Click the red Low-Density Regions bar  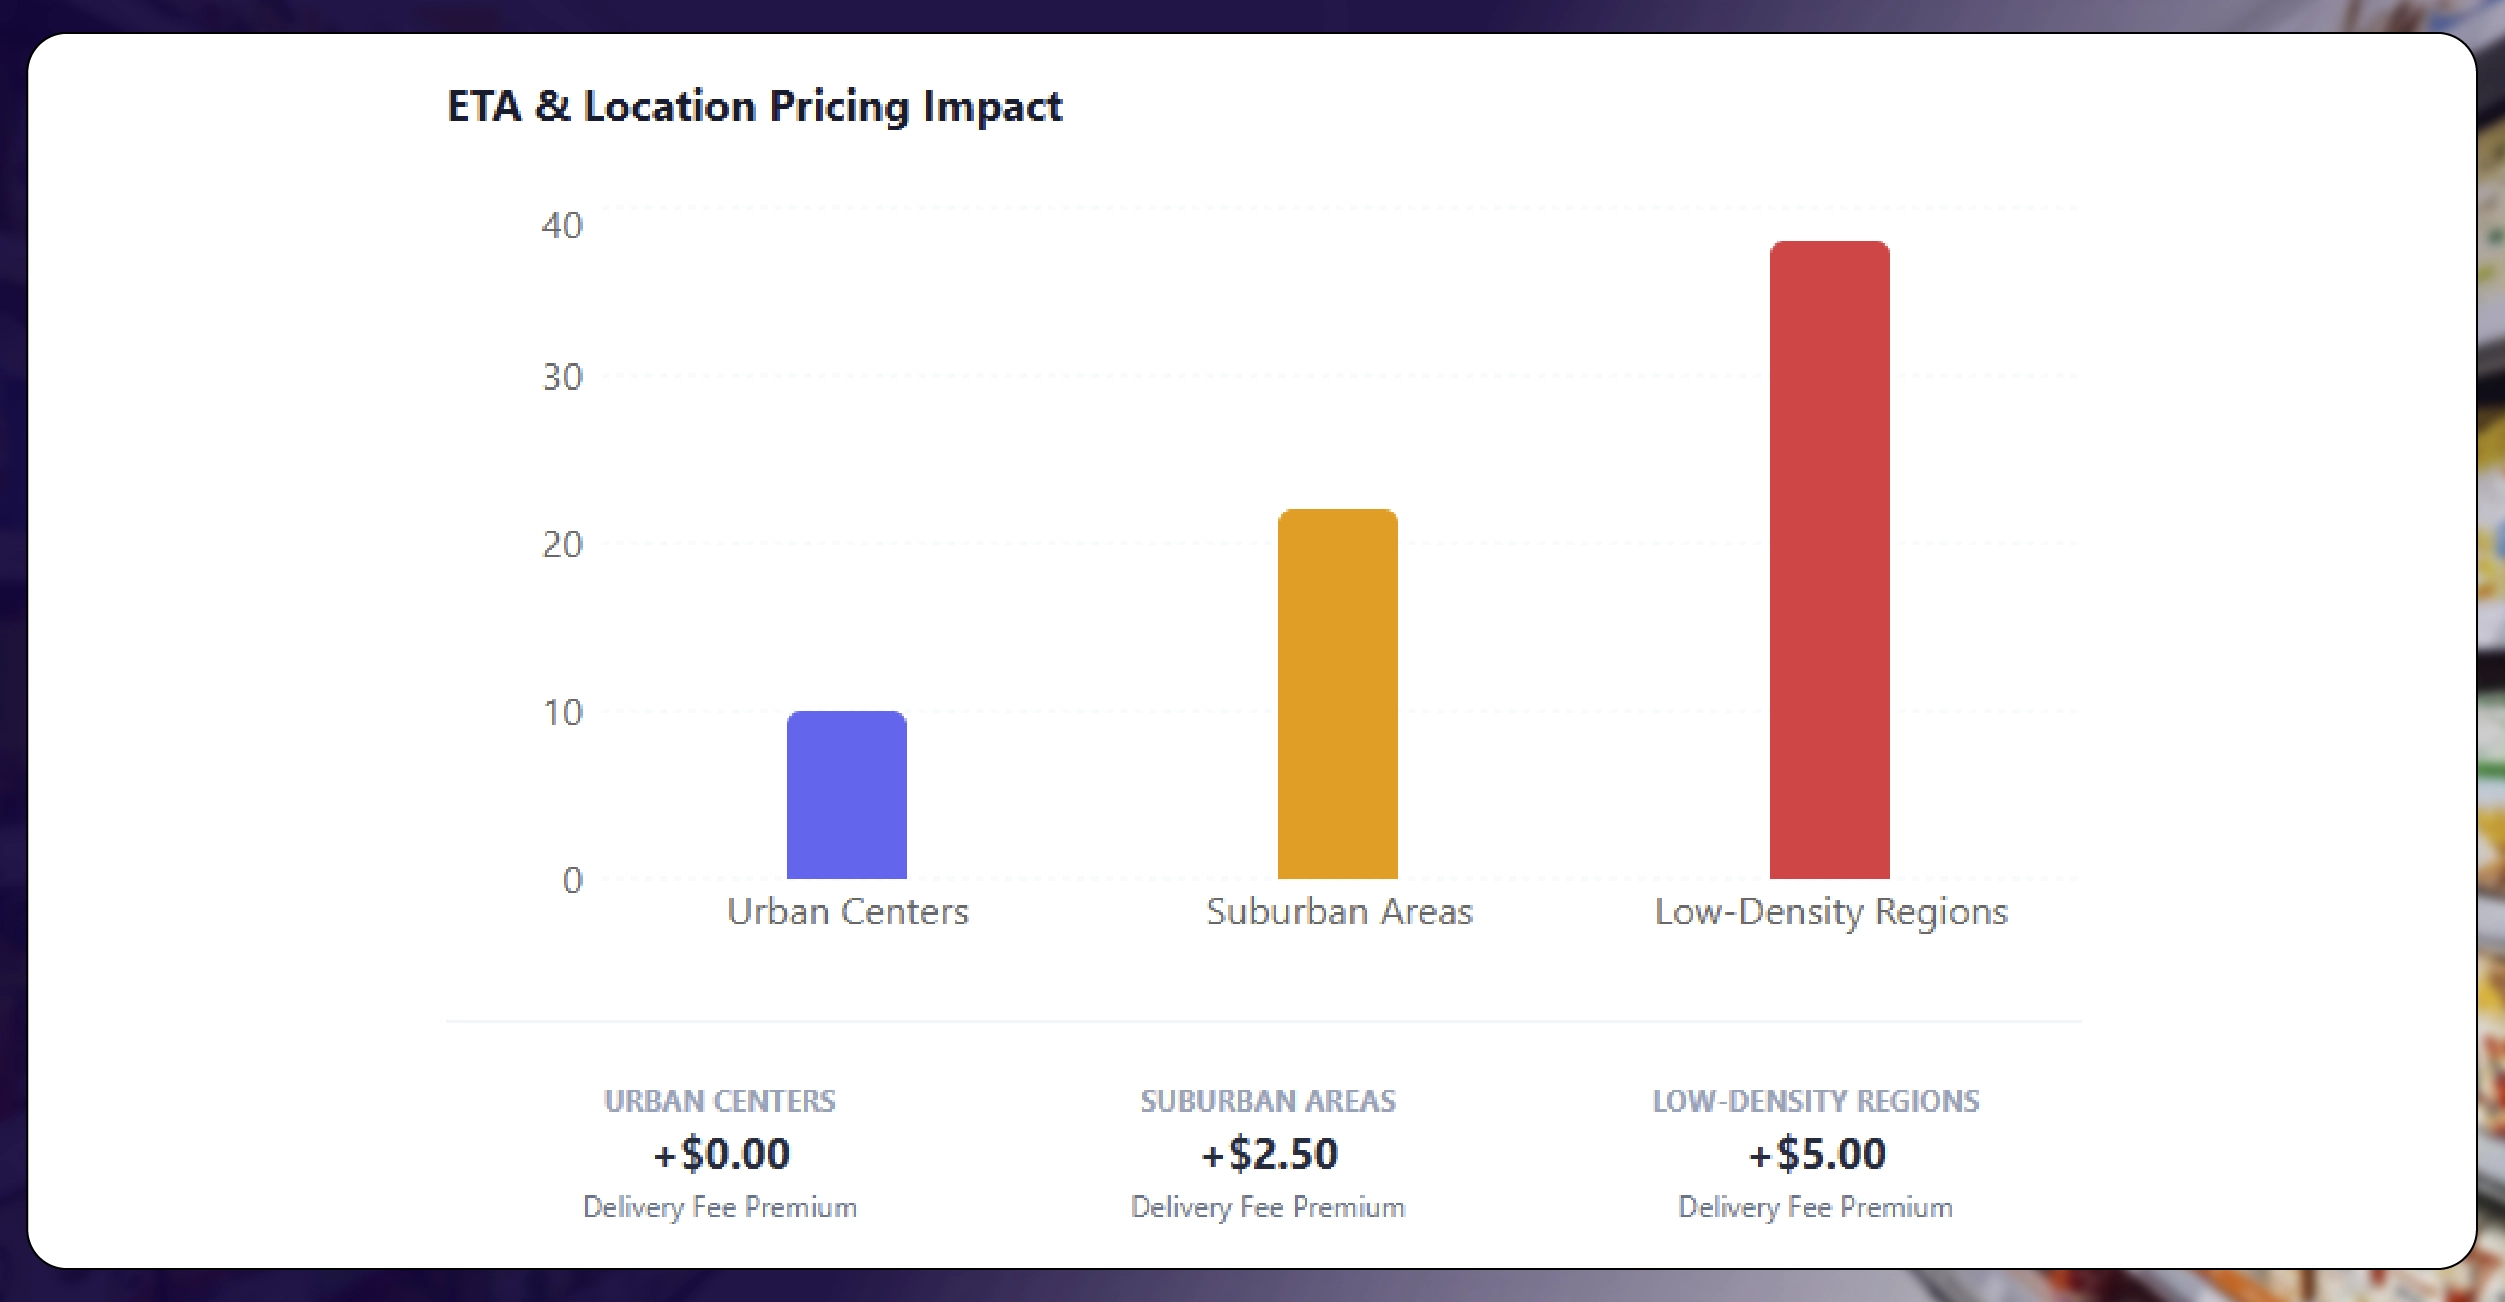click(1829, 560)
